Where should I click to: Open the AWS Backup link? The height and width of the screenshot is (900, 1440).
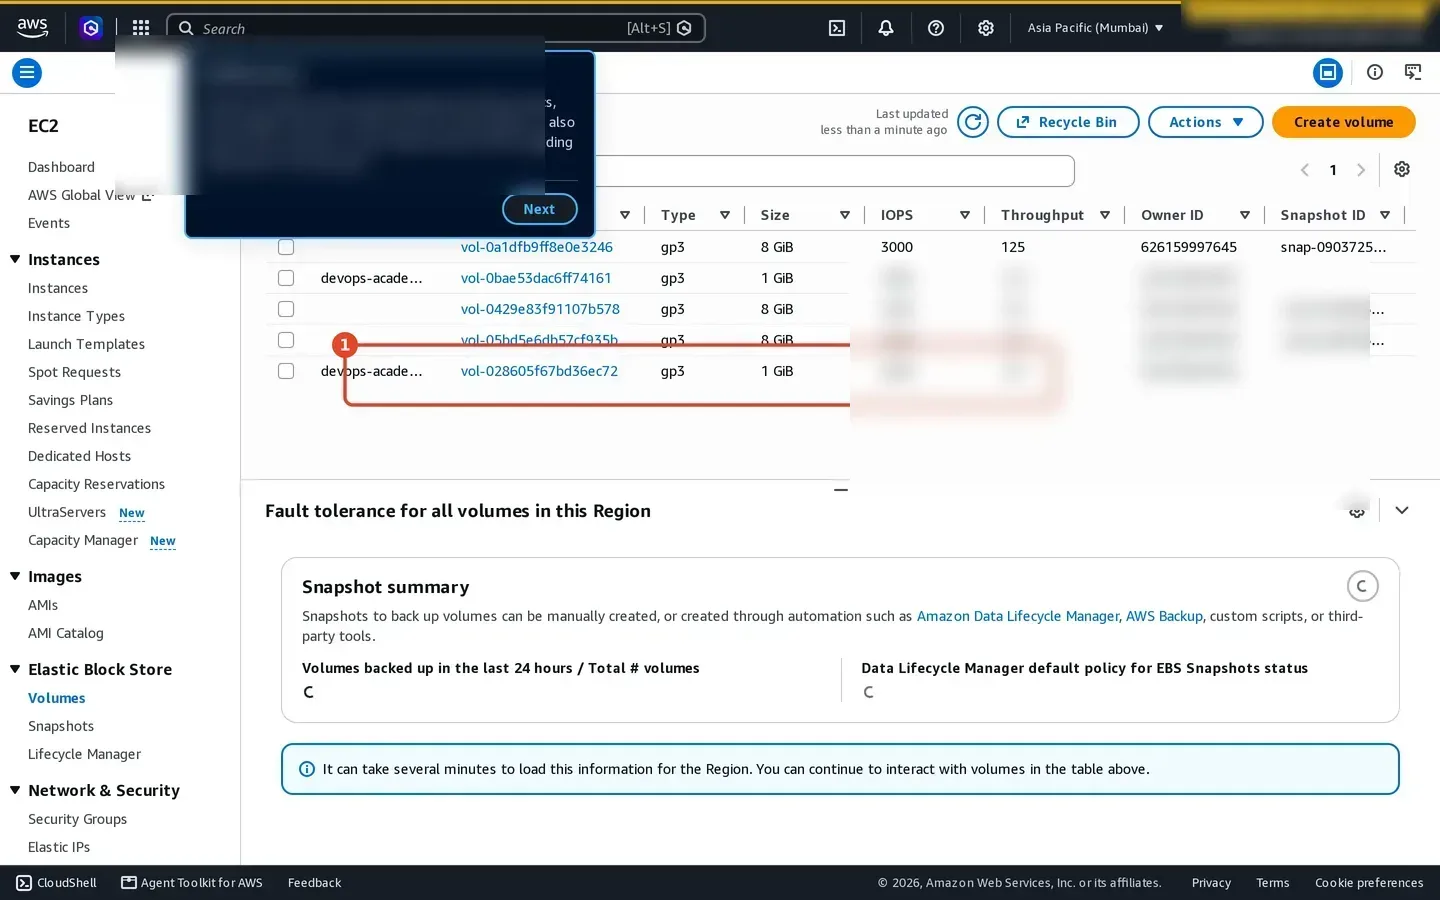click(x=1164, y=616)
